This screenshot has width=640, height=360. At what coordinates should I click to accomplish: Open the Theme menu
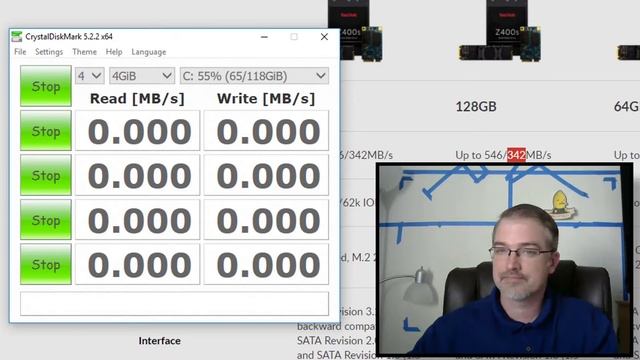click(x=84, y=52)
